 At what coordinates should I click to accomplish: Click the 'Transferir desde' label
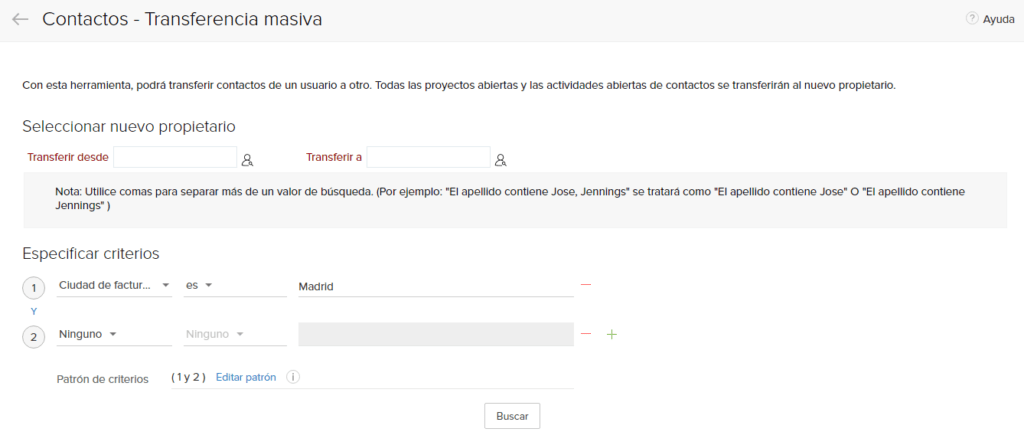click(x=68, y=157)
